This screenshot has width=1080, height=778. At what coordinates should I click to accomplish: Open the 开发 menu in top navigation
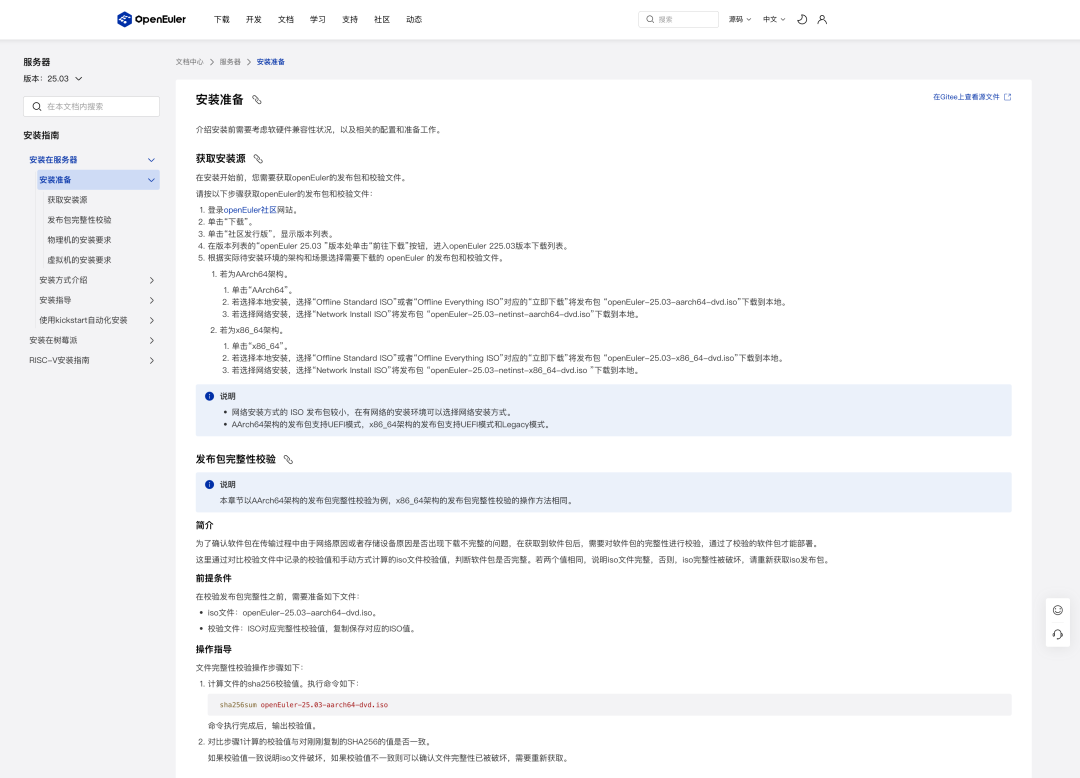click(x=253, y=19)
